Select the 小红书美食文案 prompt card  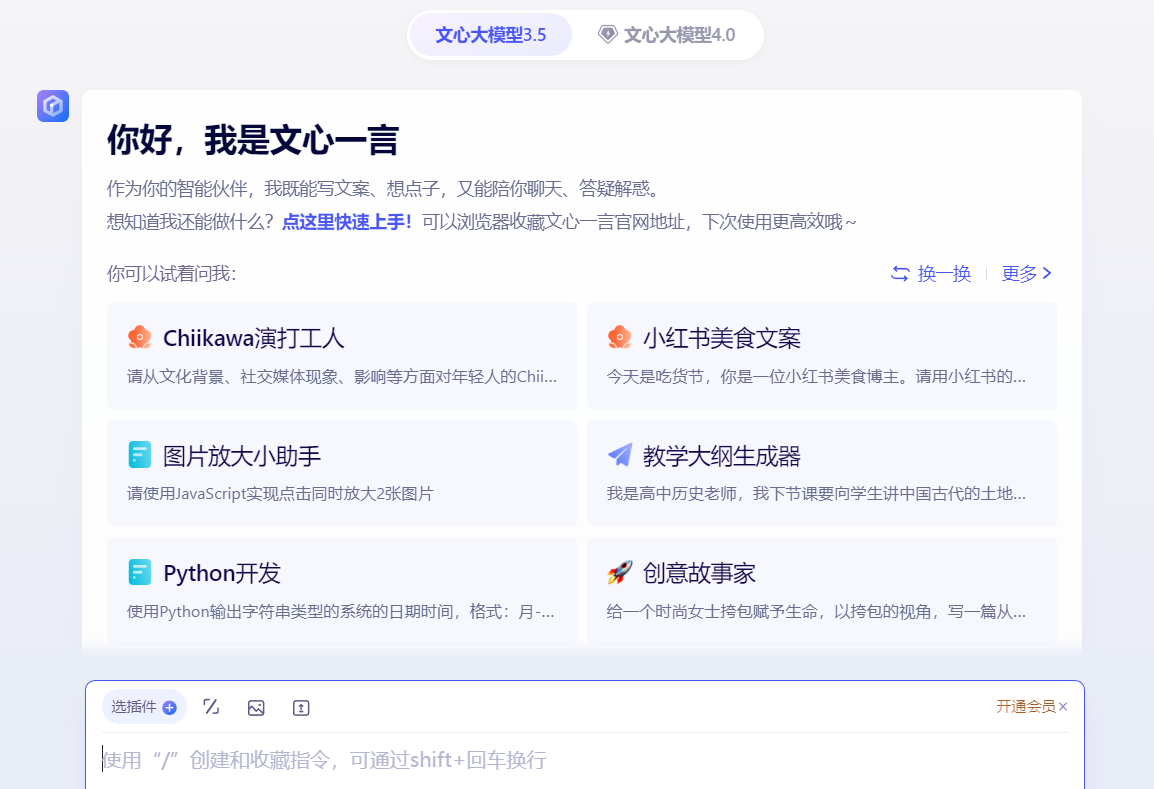[821, 356]
